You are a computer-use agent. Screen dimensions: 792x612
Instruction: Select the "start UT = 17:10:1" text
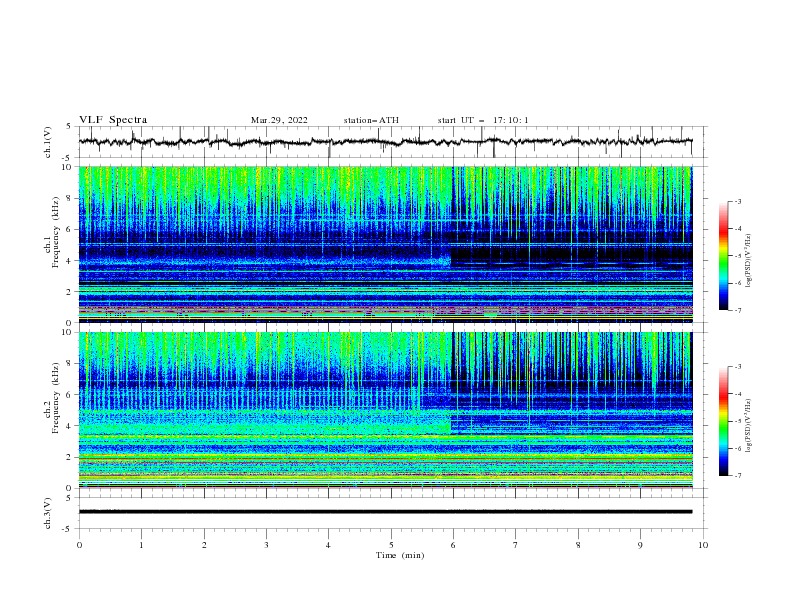pyautogui.click(x=483, y=120)
